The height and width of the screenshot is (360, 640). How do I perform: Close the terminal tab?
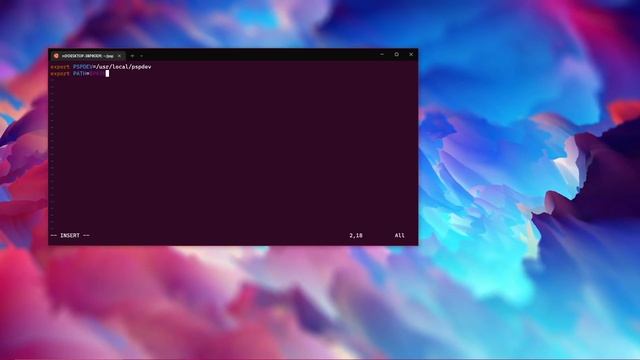pos(120,56)
